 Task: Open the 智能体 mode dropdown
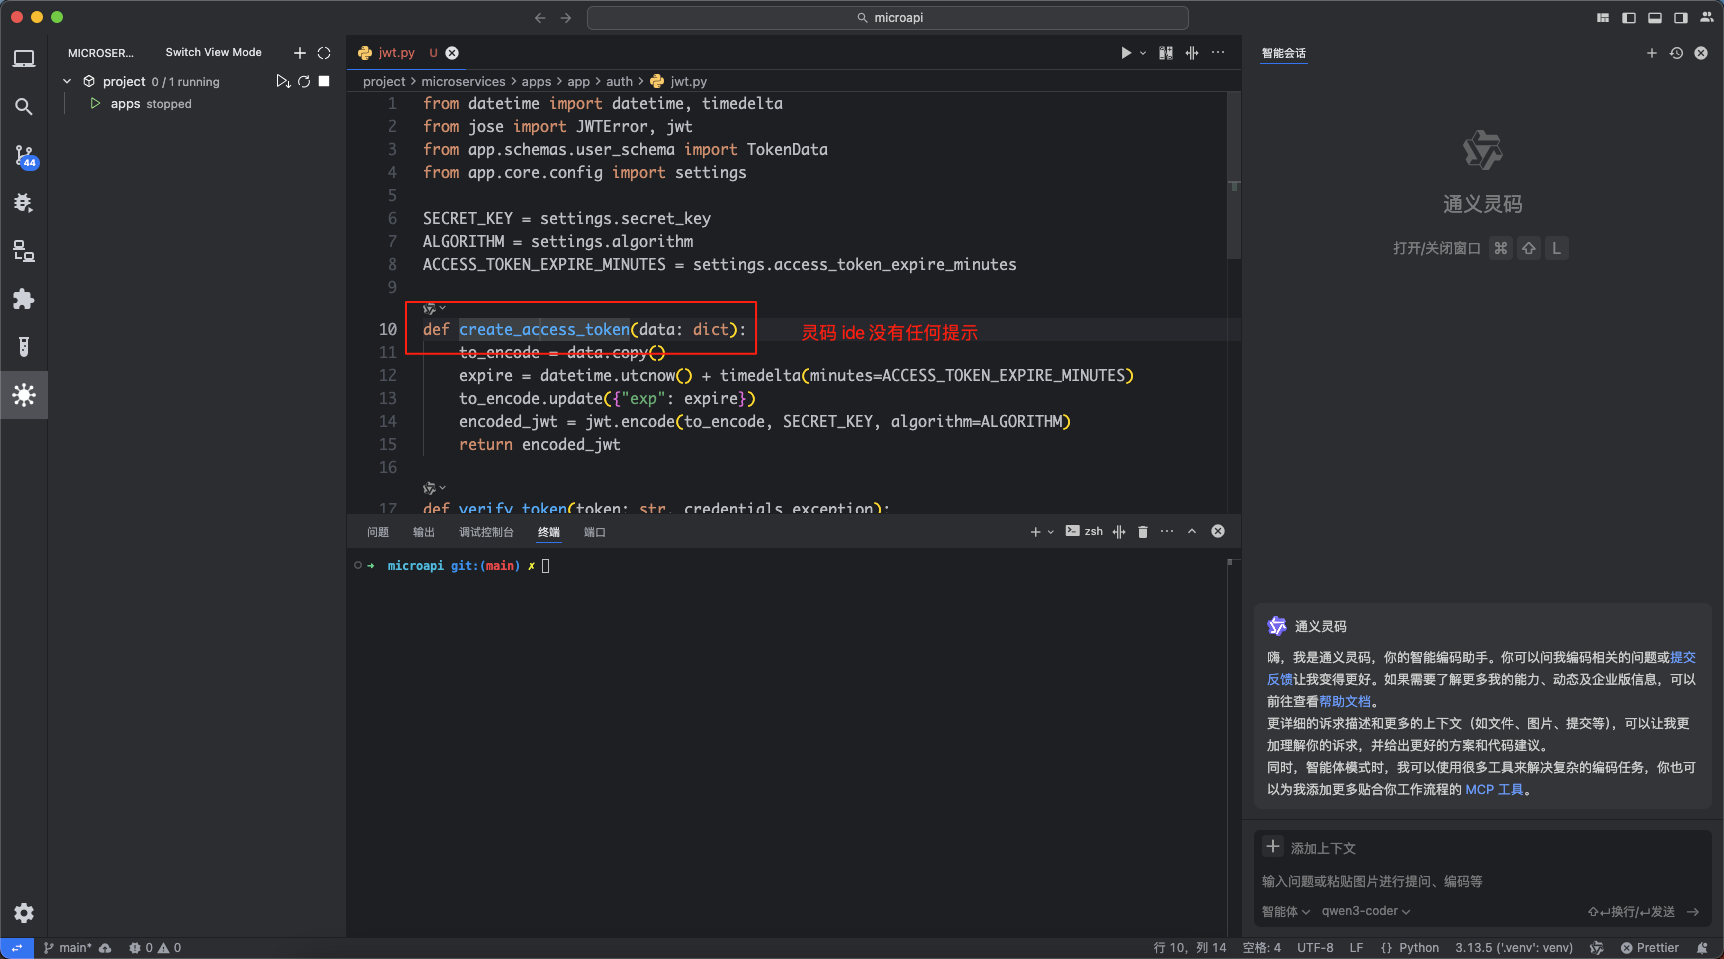1285,911
